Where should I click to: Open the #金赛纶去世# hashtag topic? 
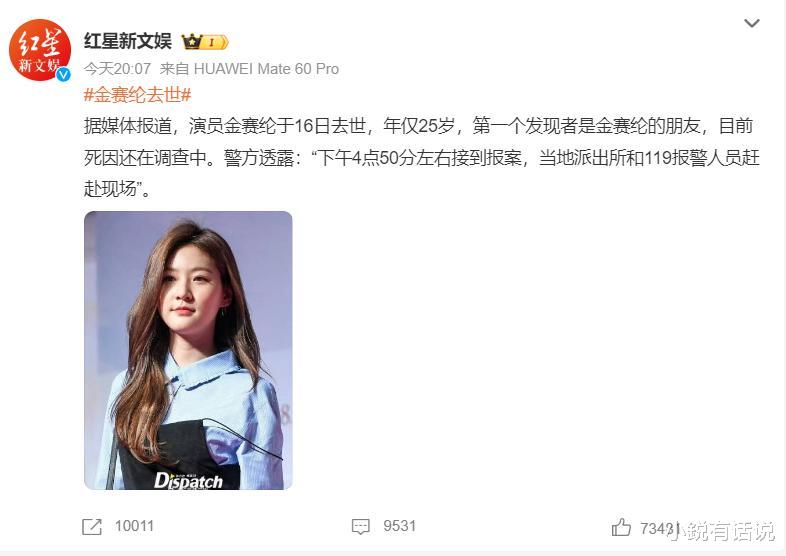point(137,94)
